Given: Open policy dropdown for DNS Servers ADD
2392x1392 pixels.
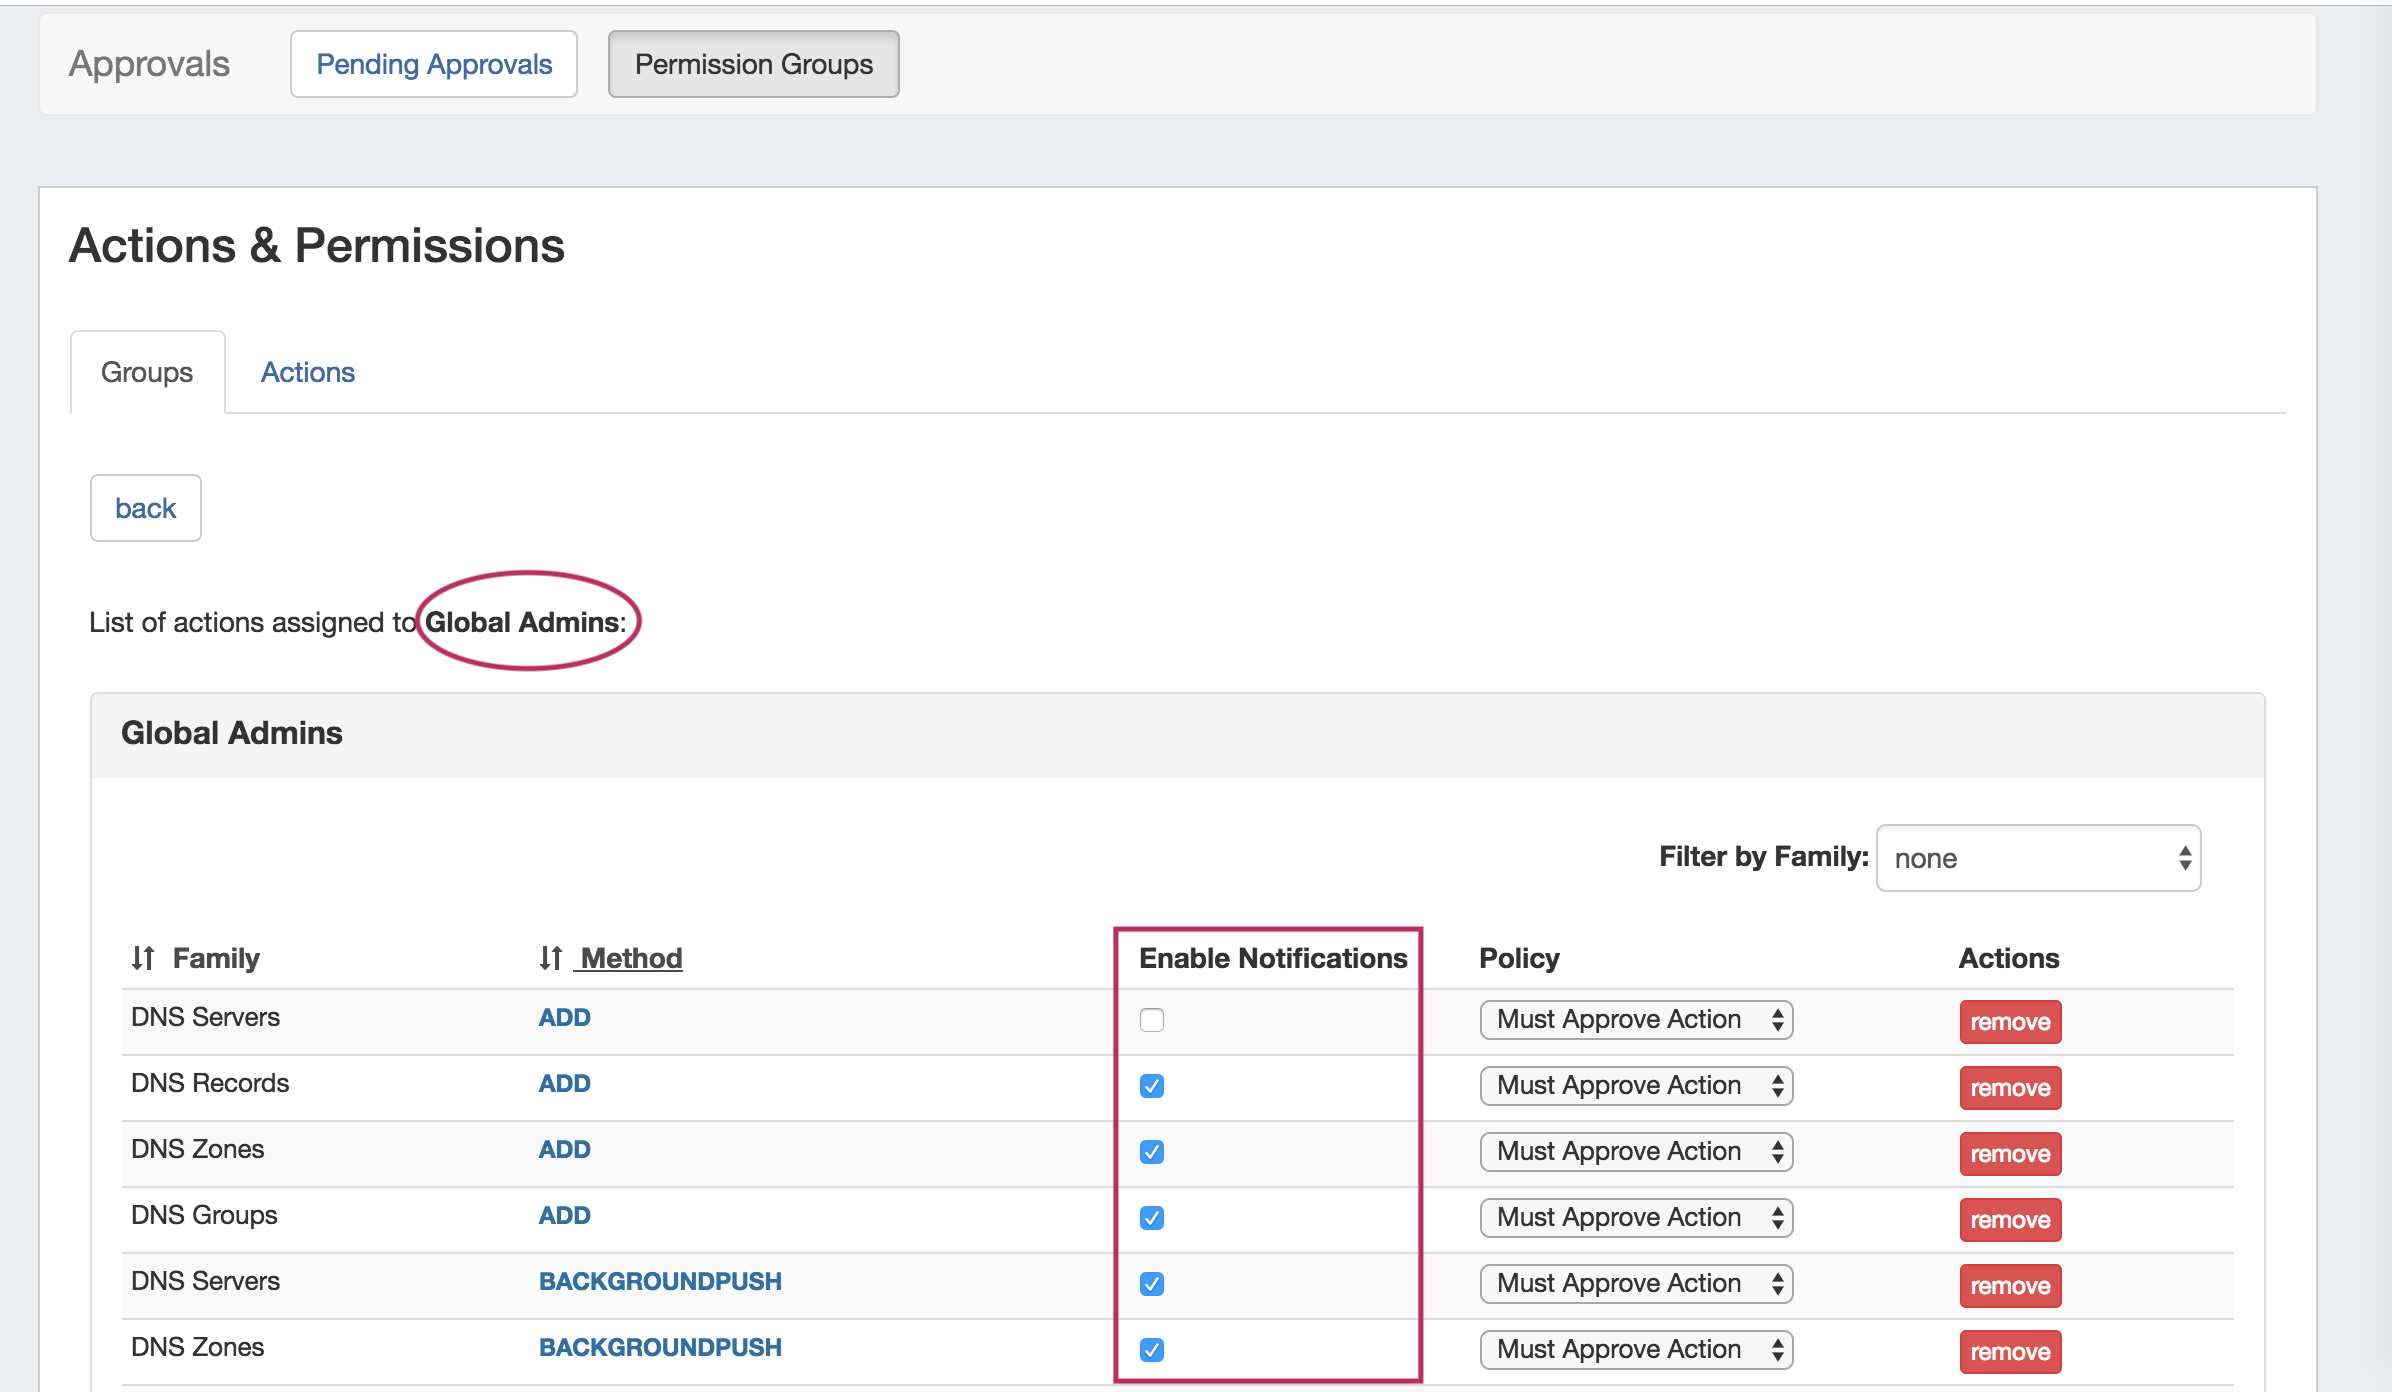Looking at the screenshot, I should click(x=1636, y=1020).
